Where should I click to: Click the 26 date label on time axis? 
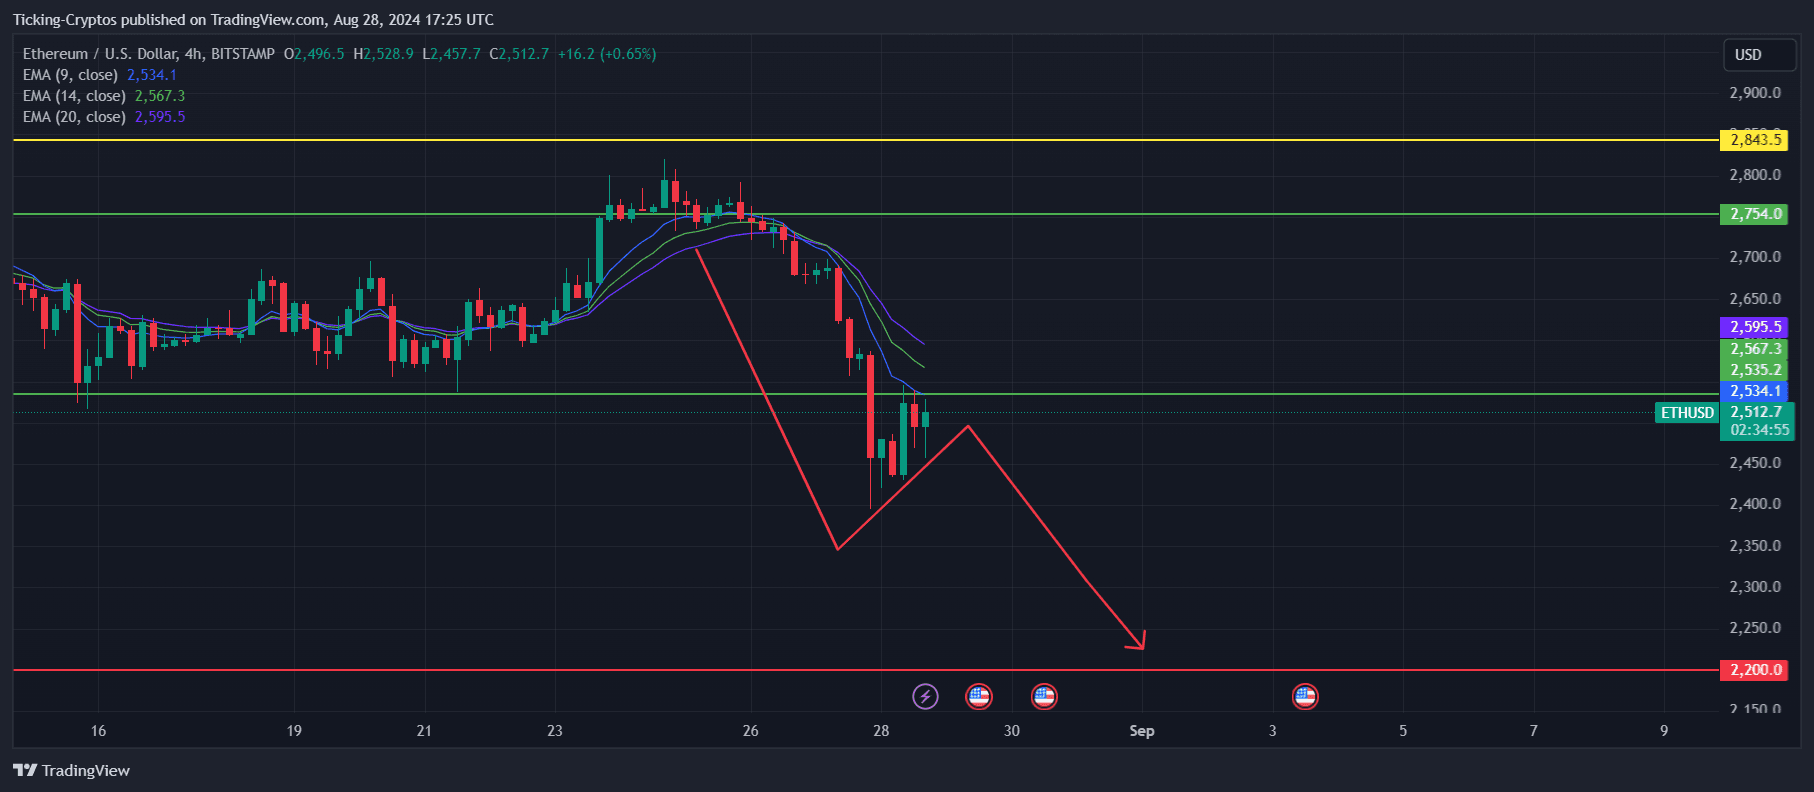click(x=750, y=731)
